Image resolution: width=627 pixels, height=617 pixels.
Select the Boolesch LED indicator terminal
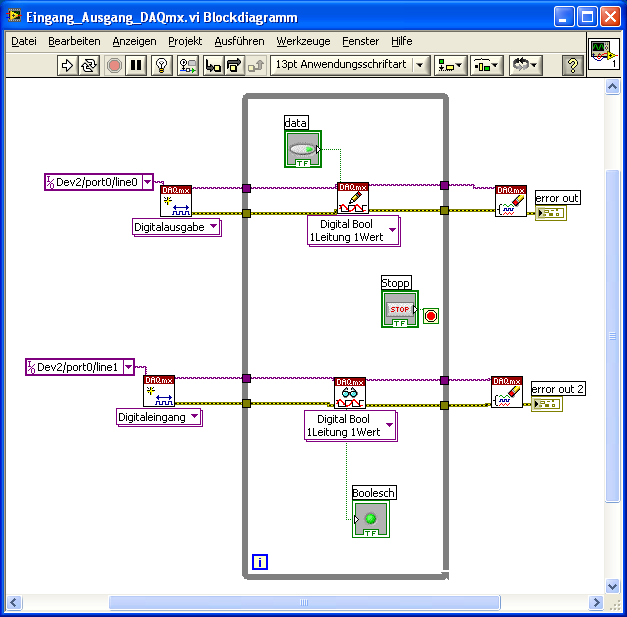tap(371, 519)
